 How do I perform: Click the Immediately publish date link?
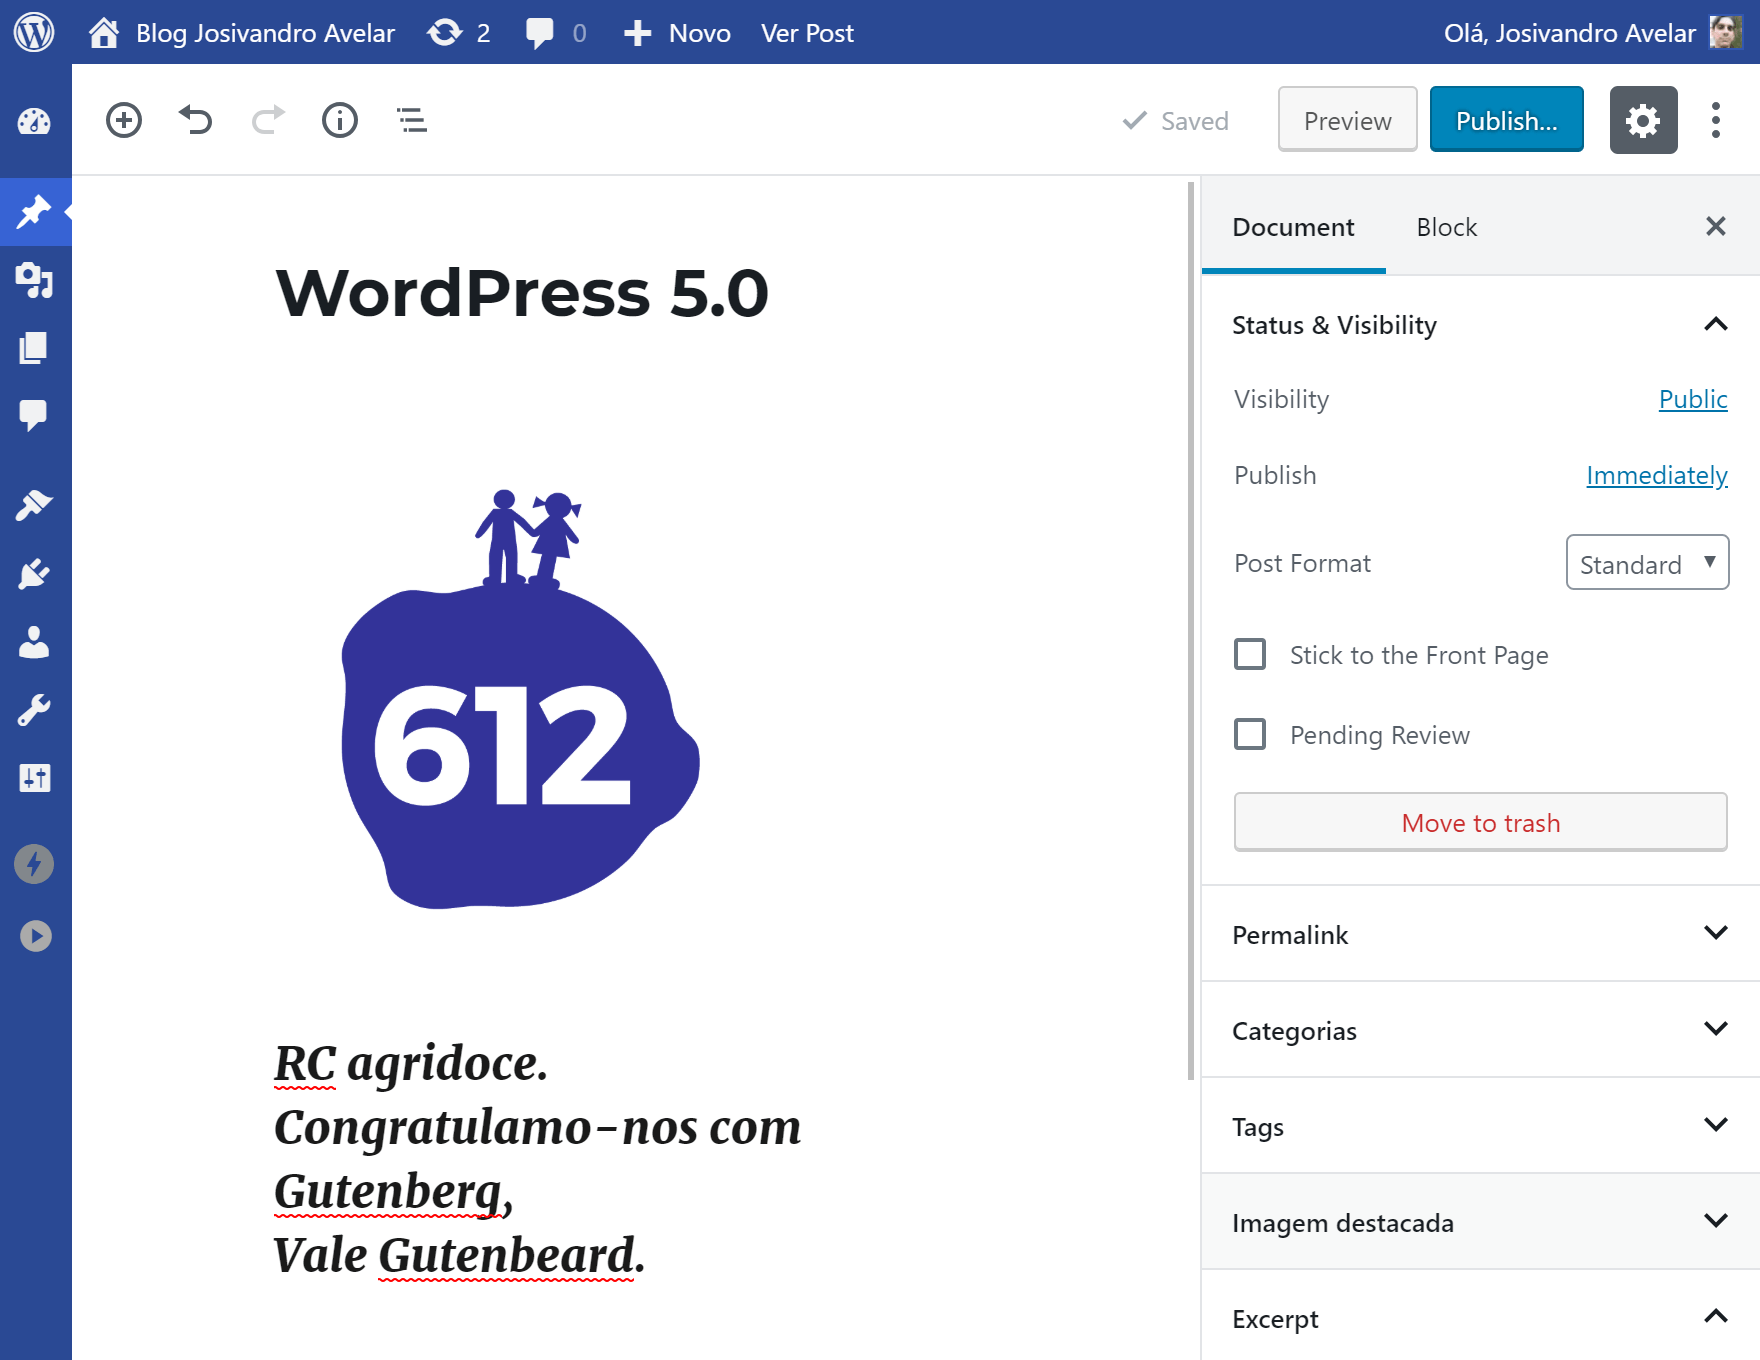pos(1657,475)
